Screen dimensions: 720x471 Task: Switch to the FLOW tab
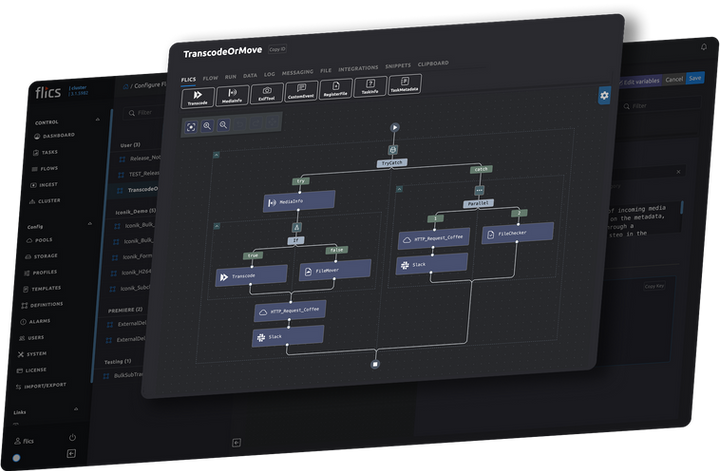point(210,78)
